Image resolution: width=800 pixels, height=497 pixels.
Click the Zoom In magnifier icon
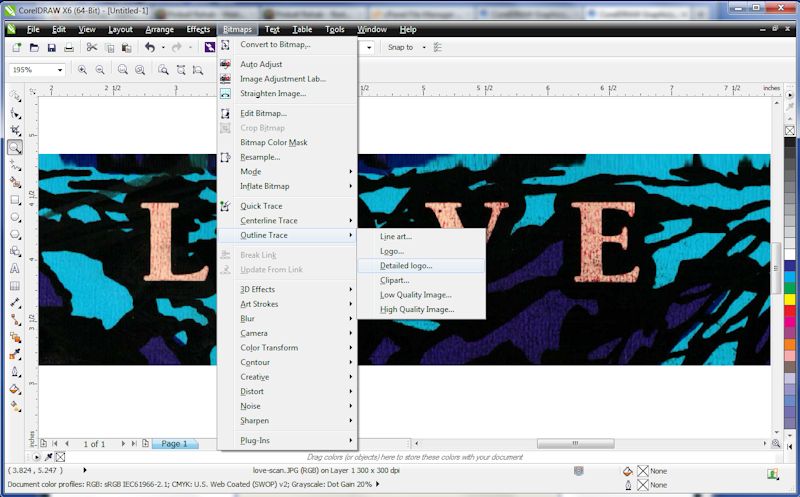(x=82, y=70)
